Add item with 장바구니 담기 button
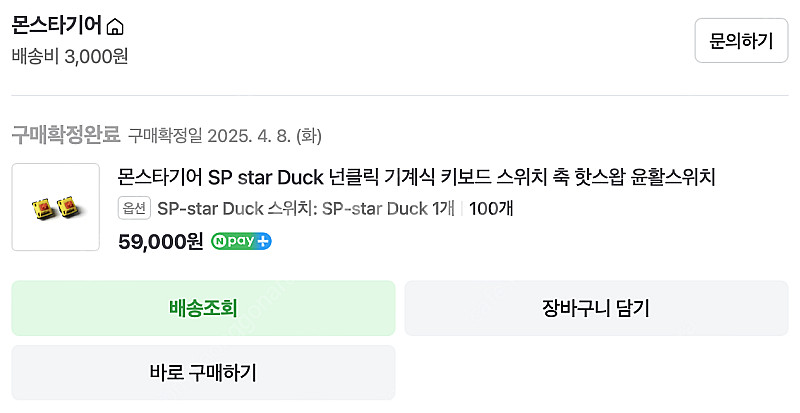The height and width of the screenshot is (413, 800). coord(595,308)
